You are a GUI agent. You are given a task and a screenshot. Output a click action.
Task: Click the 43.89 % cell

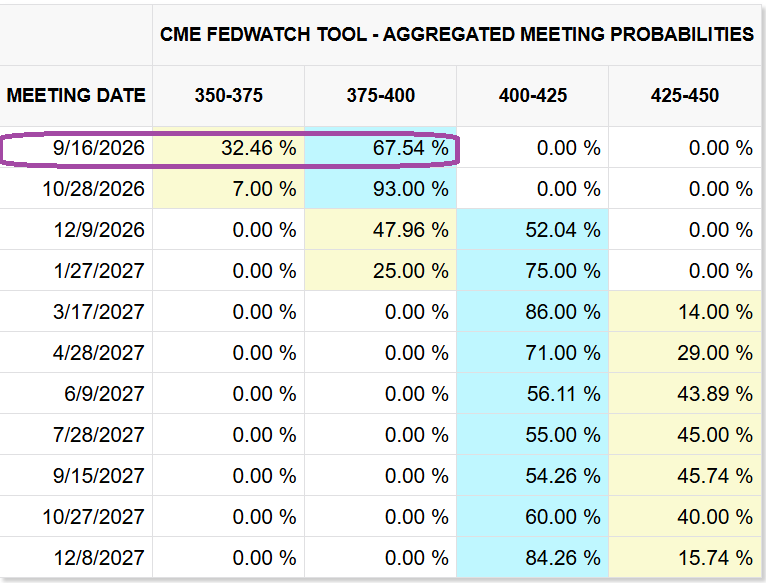(685, 393)
